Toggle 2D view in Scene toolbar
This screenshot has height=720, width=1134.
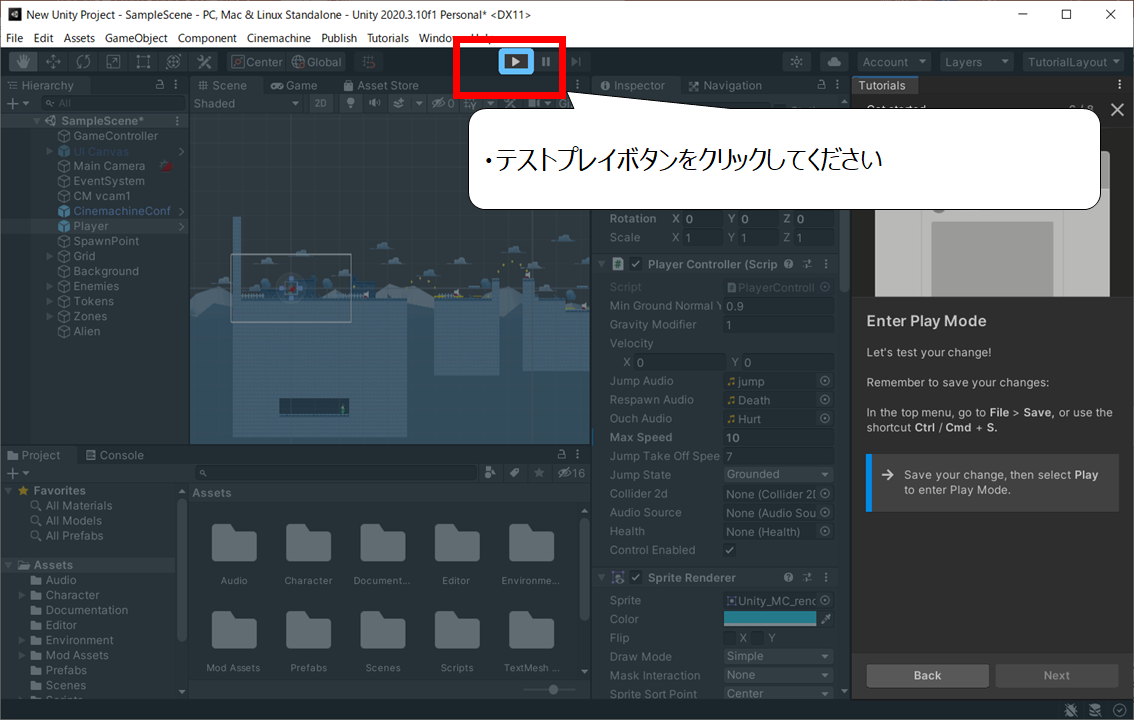coord(320,103)
